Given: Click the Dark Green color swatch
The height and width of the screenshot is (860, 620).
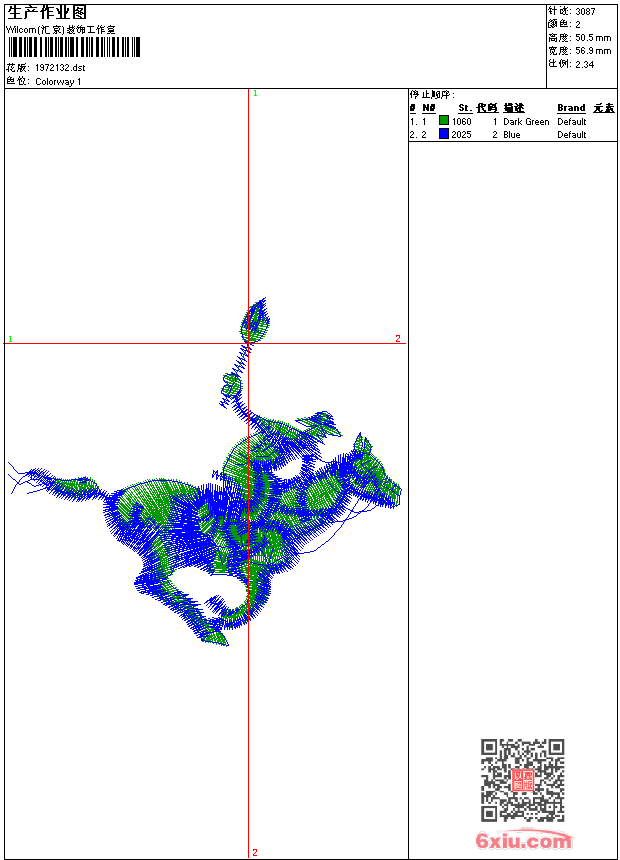Looking at the screenshot, I should pyautogui.click(x=444, y=121).
